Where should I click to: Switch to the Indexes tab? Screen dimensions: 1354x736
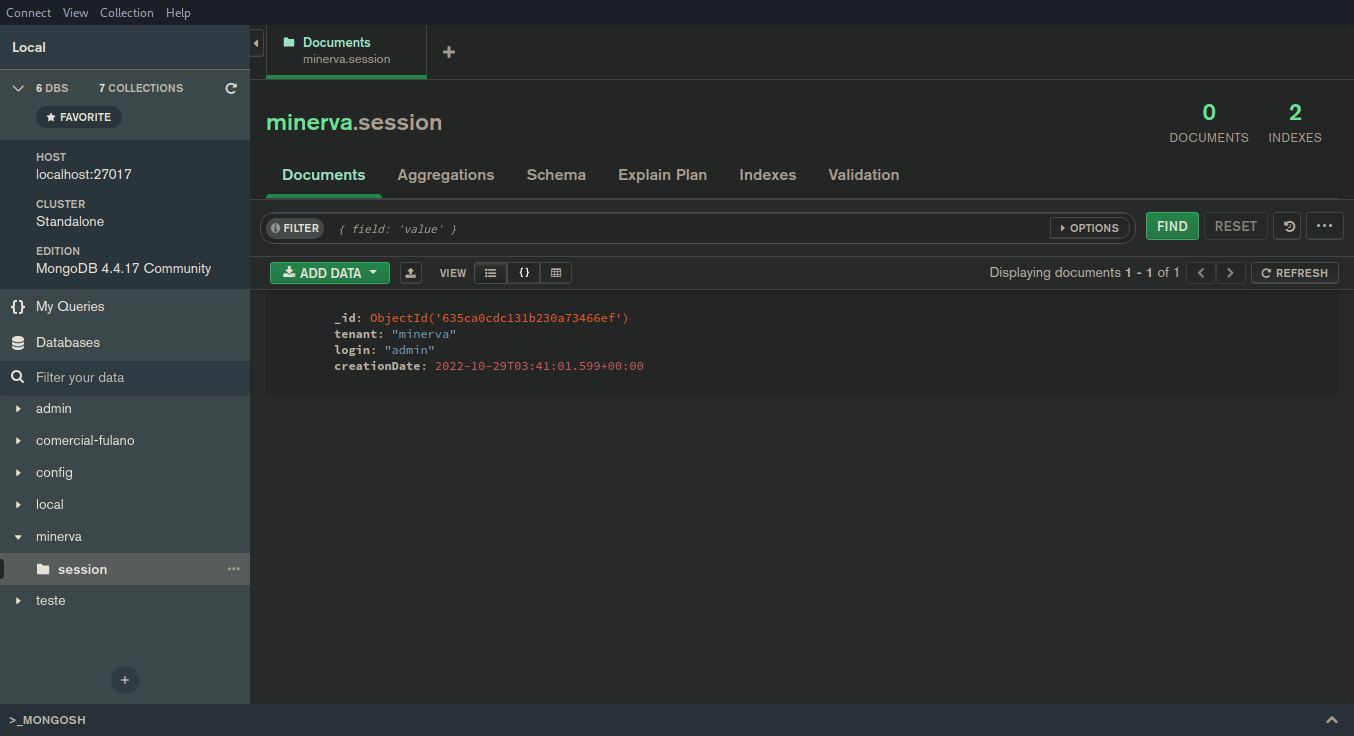tap(767, 175)
